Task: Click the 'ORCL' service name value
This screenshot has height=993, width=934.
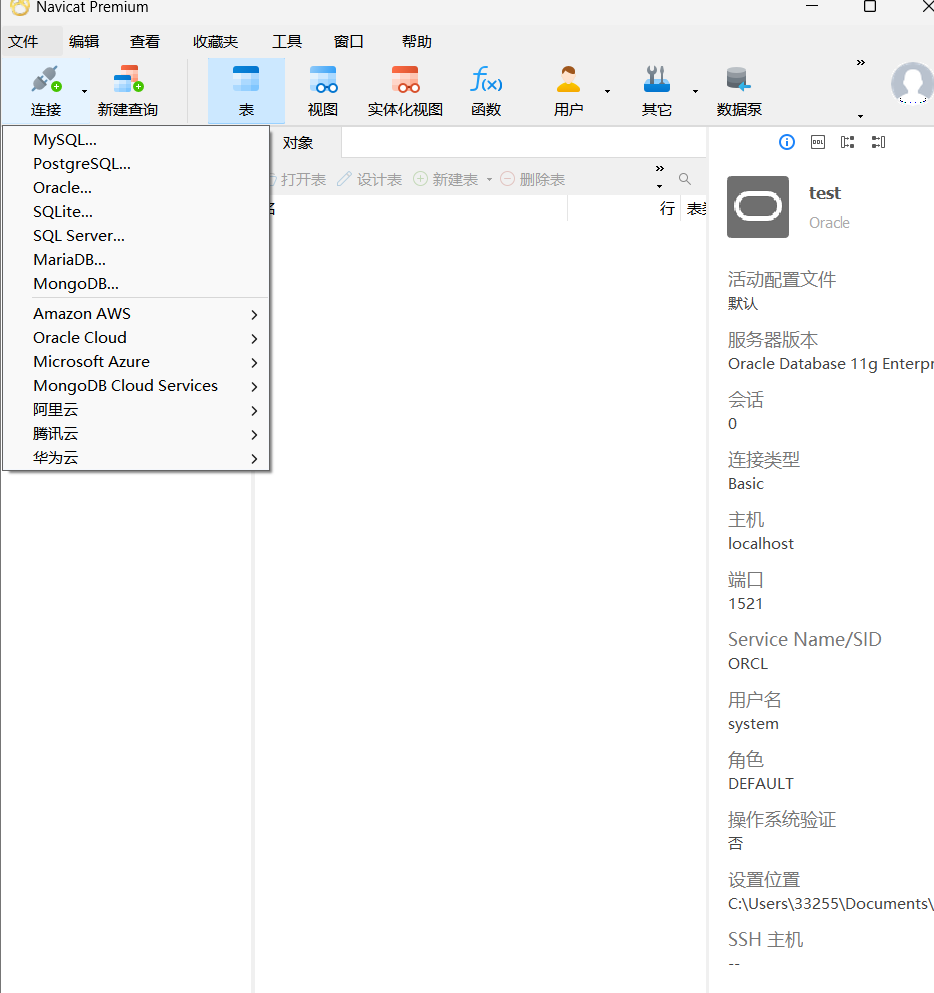Action: tap(748, 664)
